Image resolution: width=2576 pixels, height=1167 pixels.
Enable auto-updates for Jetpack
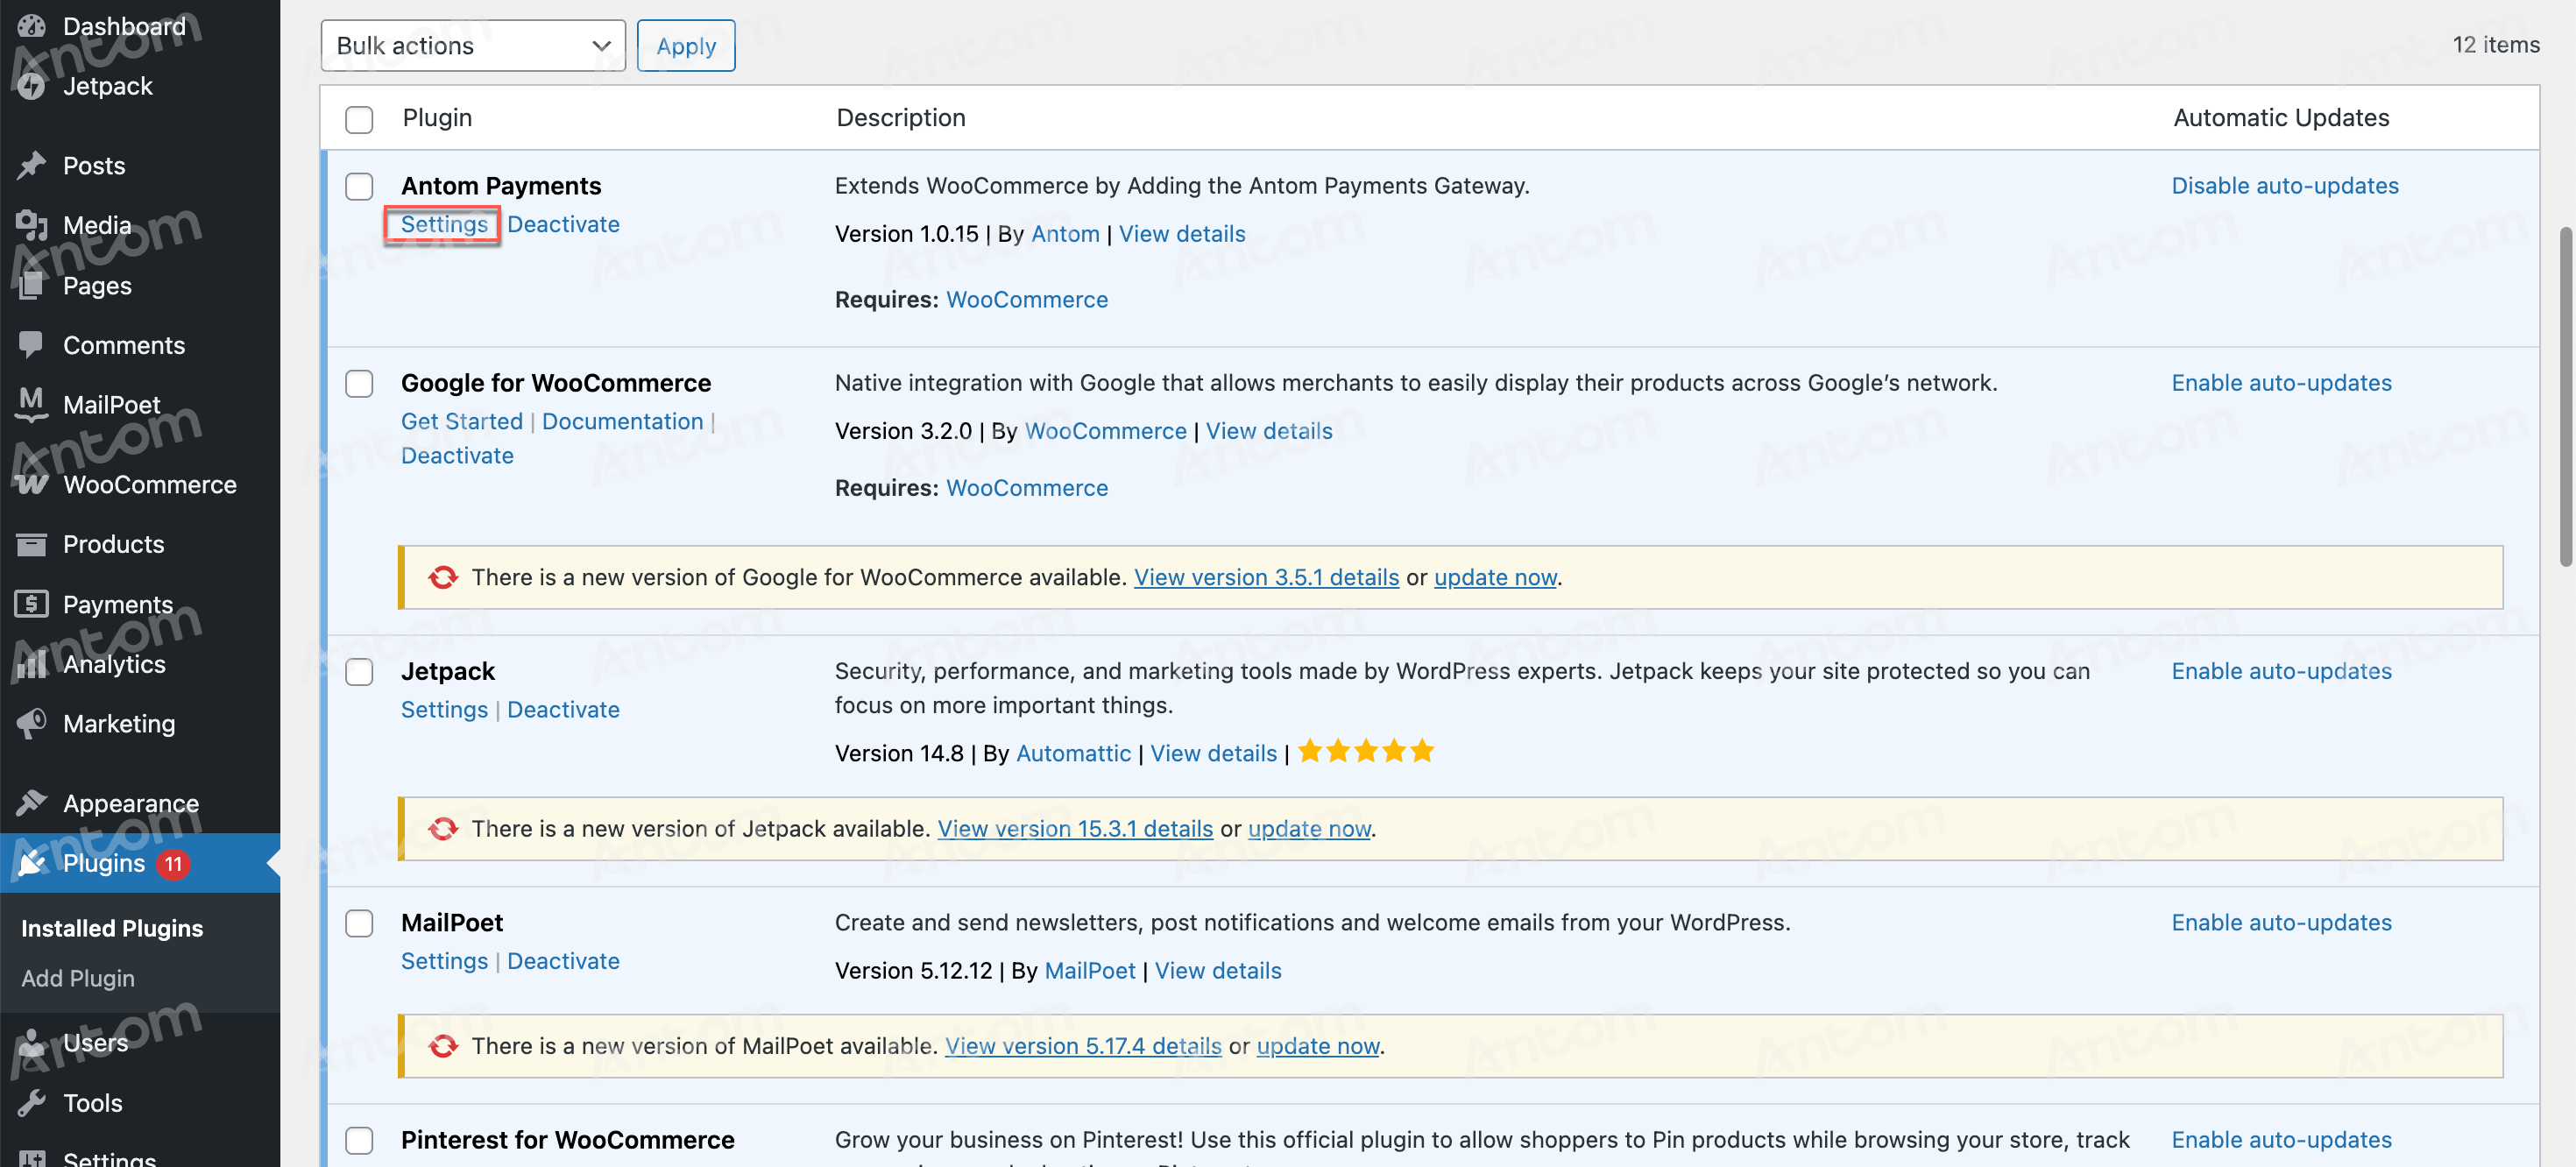(2282, 671)
